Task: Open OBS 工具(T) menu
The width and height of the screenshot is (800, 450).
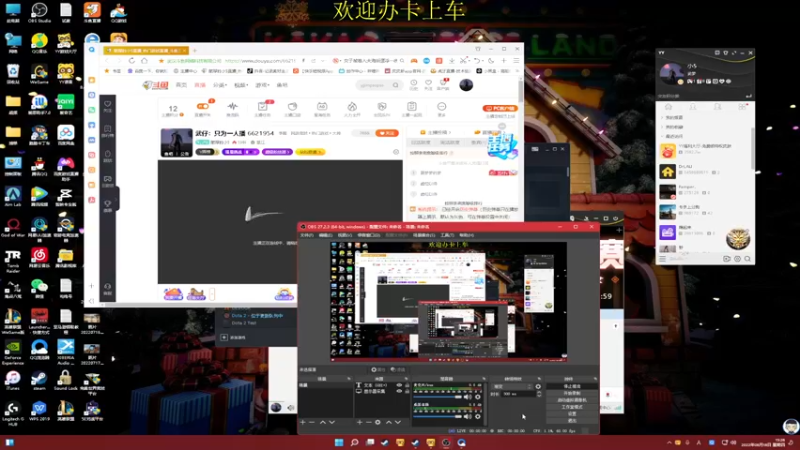Action: tap(447, 235)
